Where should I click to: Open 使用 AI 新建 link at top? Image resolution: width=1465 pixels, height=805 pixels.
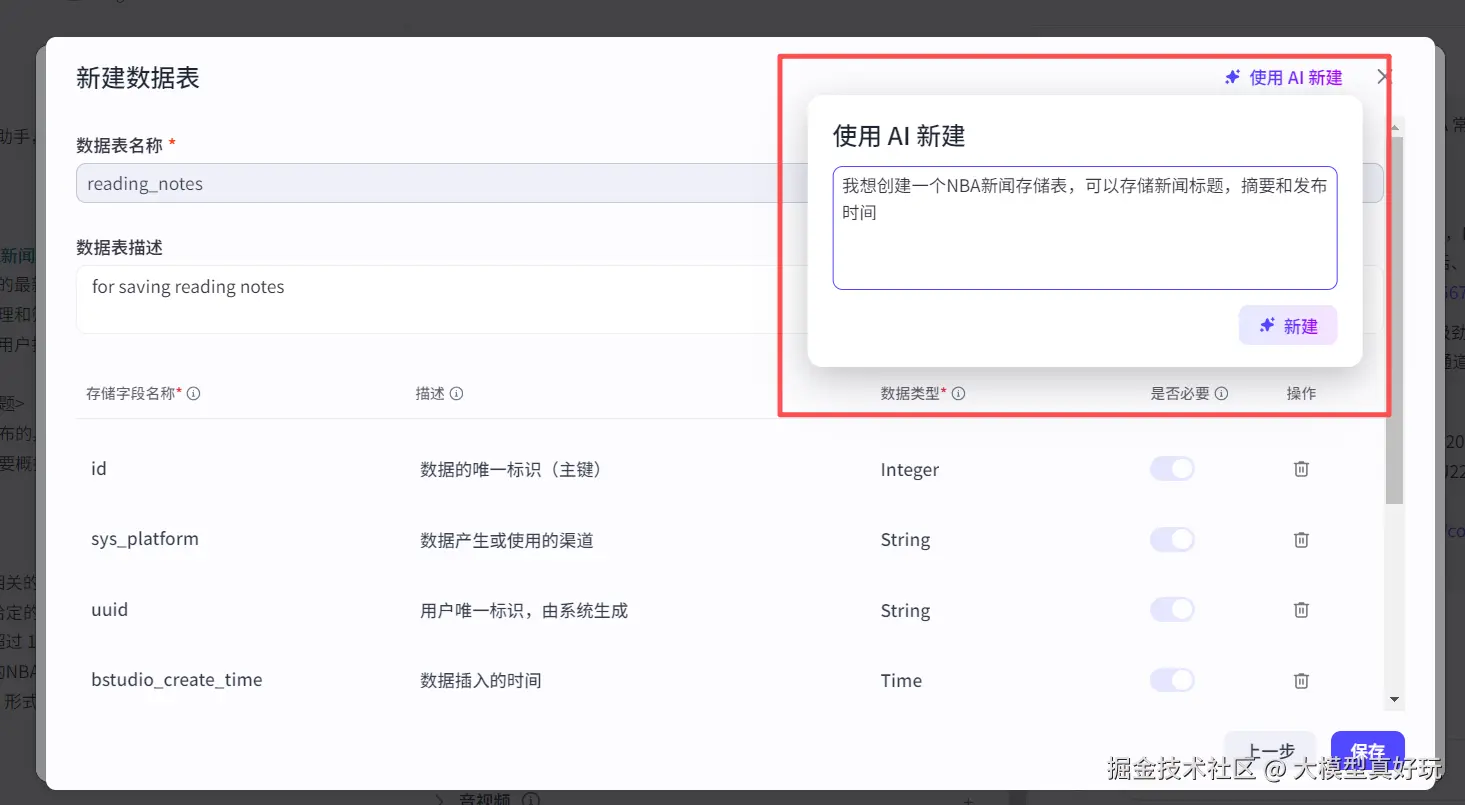1284,77
